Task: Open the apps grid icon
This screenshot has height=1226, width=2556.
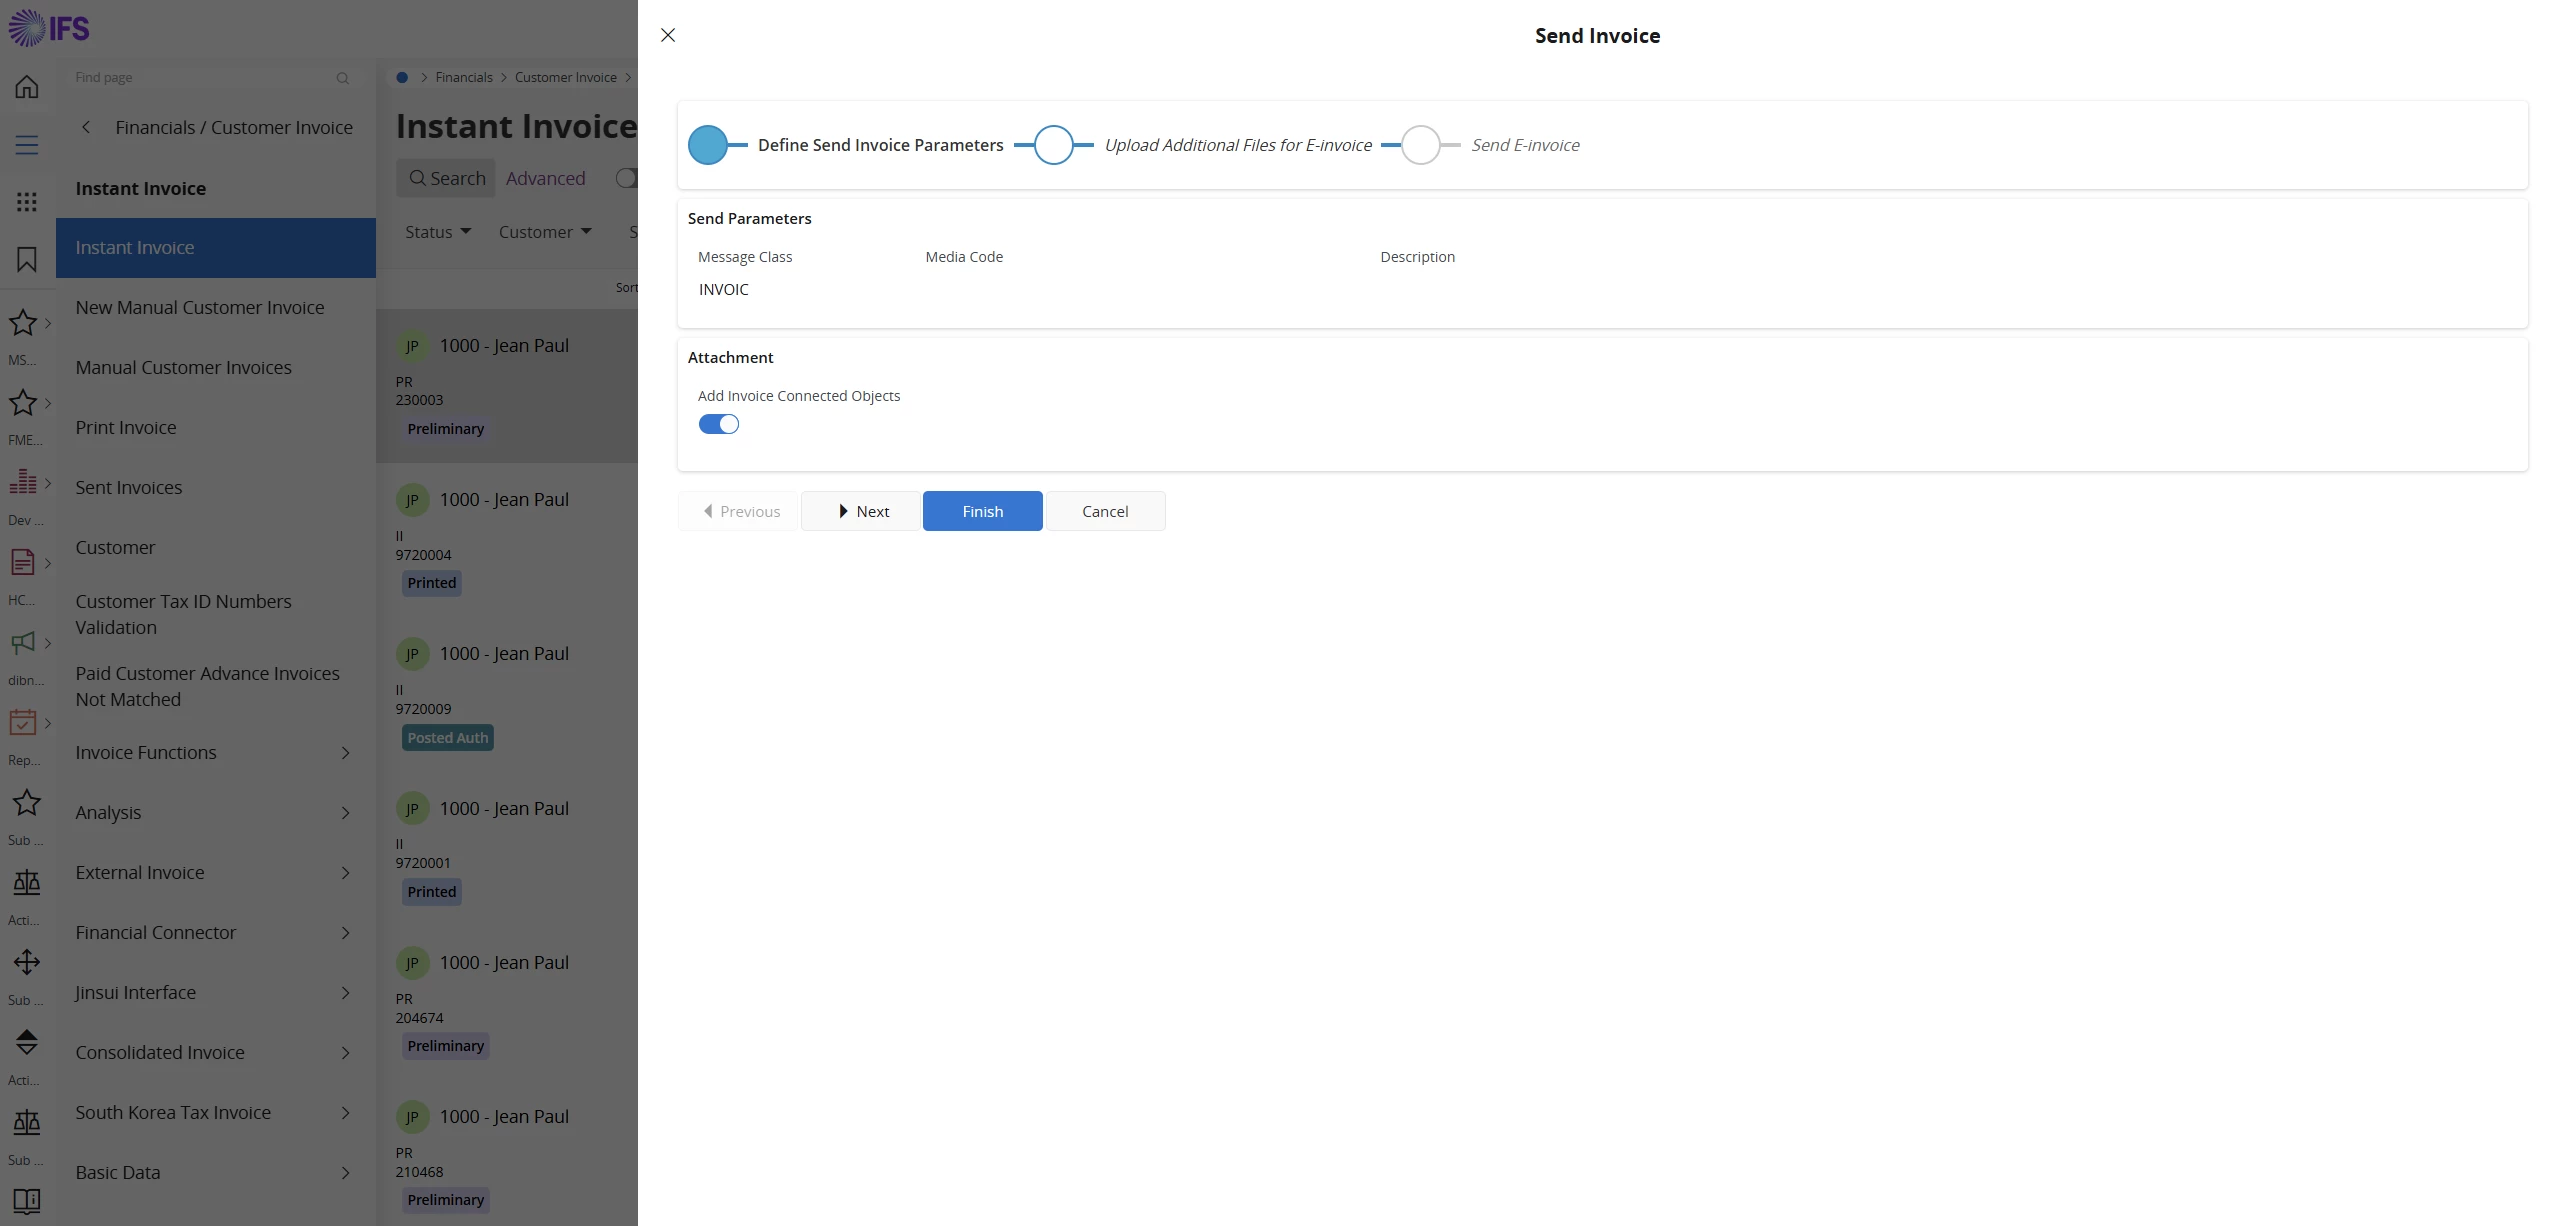Action: coord(27,202)
